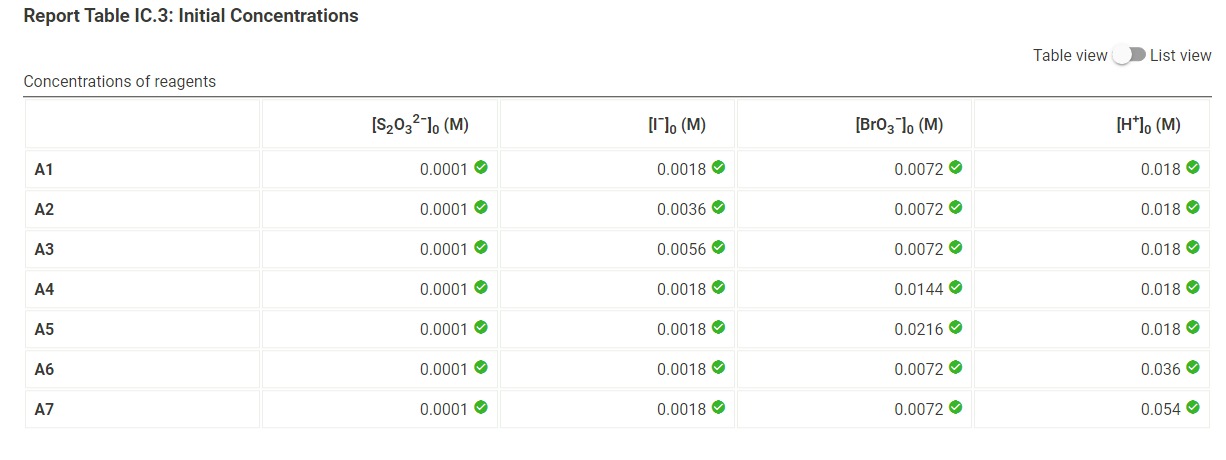The width and height of the screenshot is (1226, 460).
Task: Click the value 0.0216 in row A5
Action: click(x=918, y=330)
